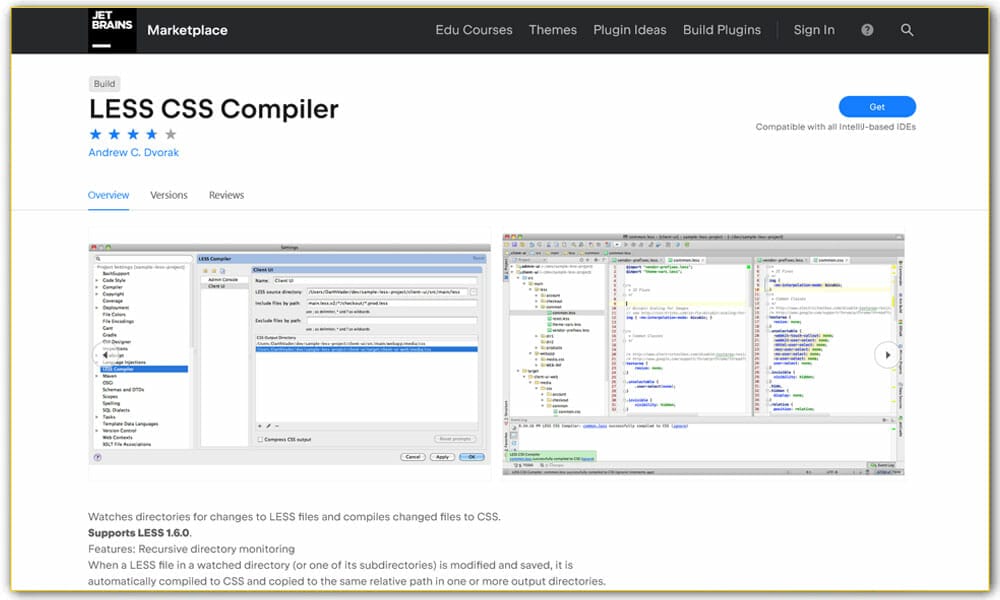Click the next-screenshot carousel arrow
Screen dimensions: 1000x600
point(884,354)
